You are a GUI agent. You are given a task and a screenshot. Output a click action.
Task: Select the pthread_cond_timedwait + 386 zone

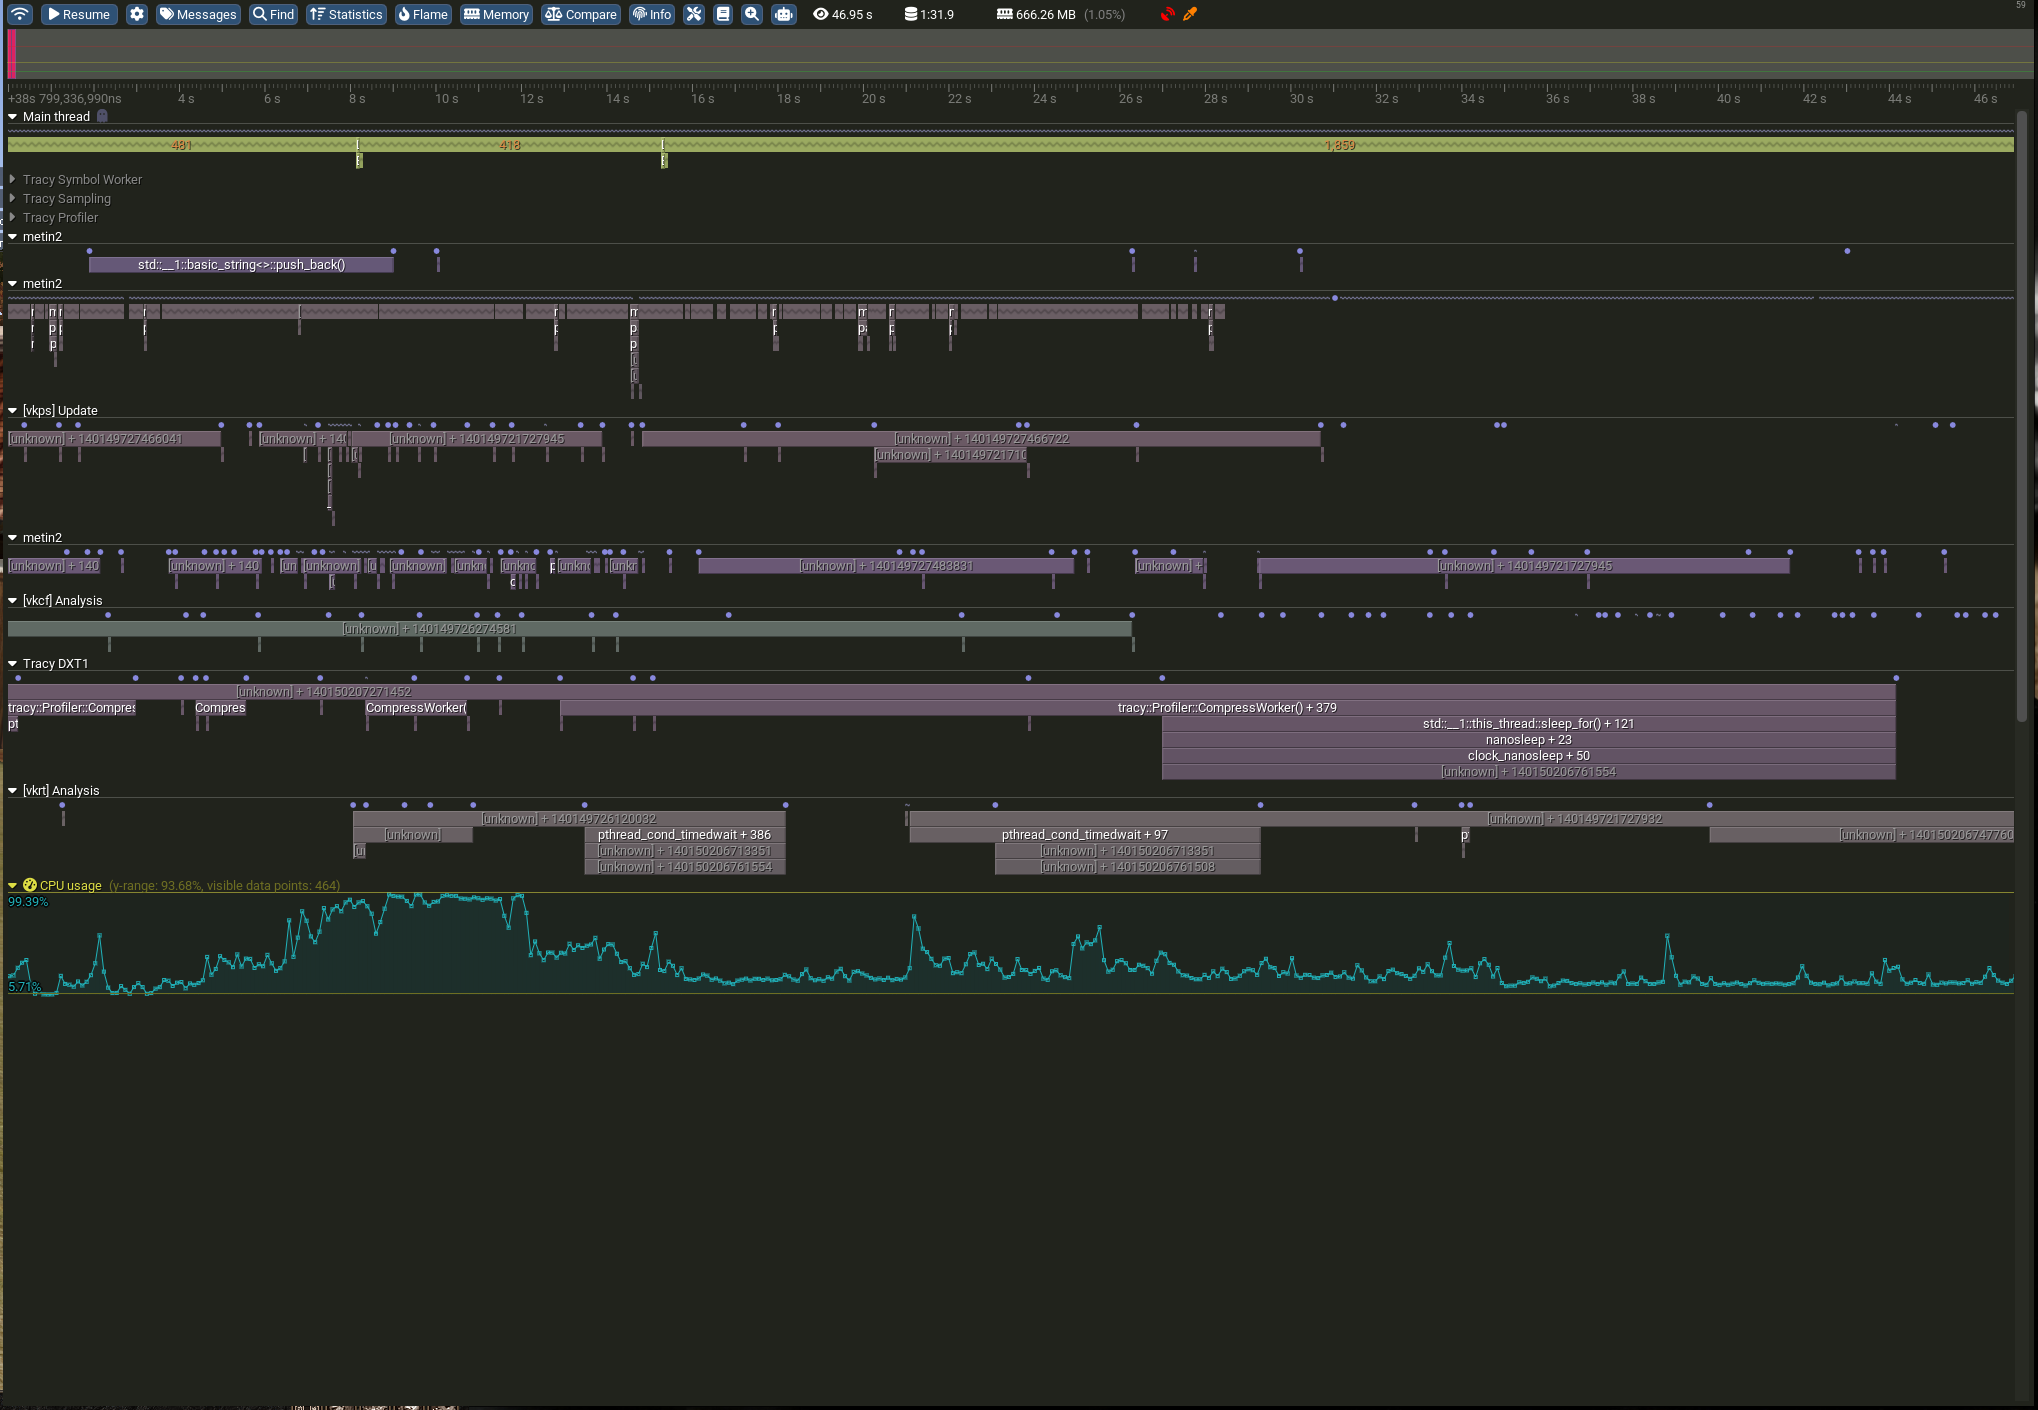pos(684,835)
